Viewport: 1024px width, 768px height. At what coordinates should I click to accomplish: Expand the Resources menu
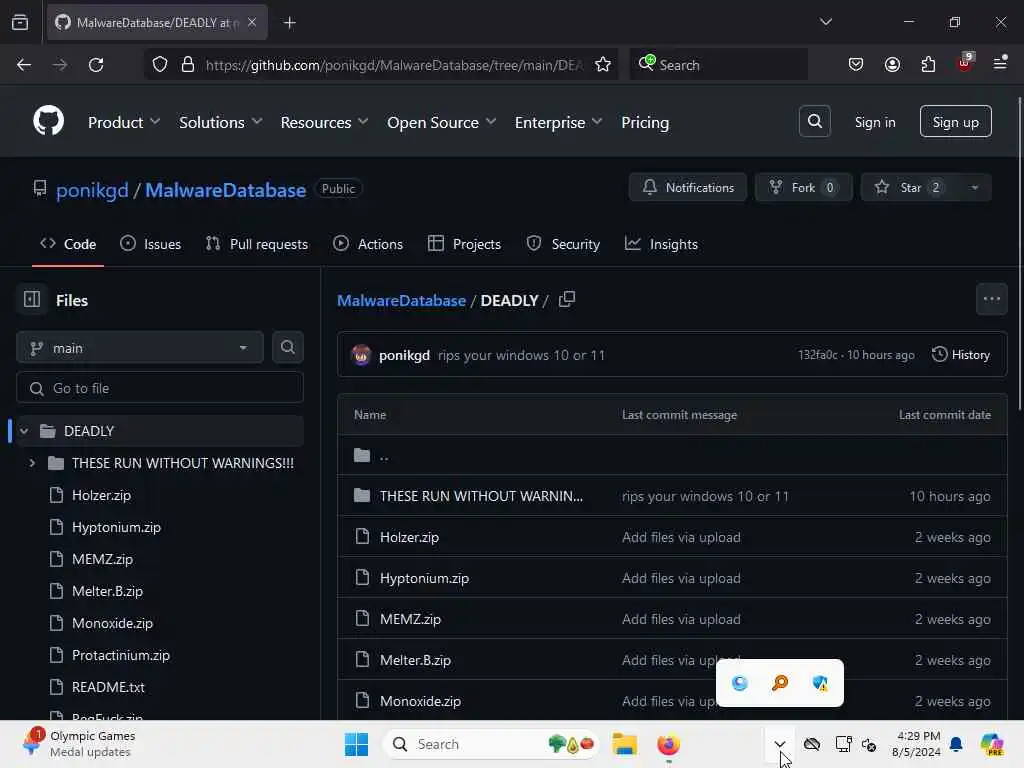(x=324, y=122)
